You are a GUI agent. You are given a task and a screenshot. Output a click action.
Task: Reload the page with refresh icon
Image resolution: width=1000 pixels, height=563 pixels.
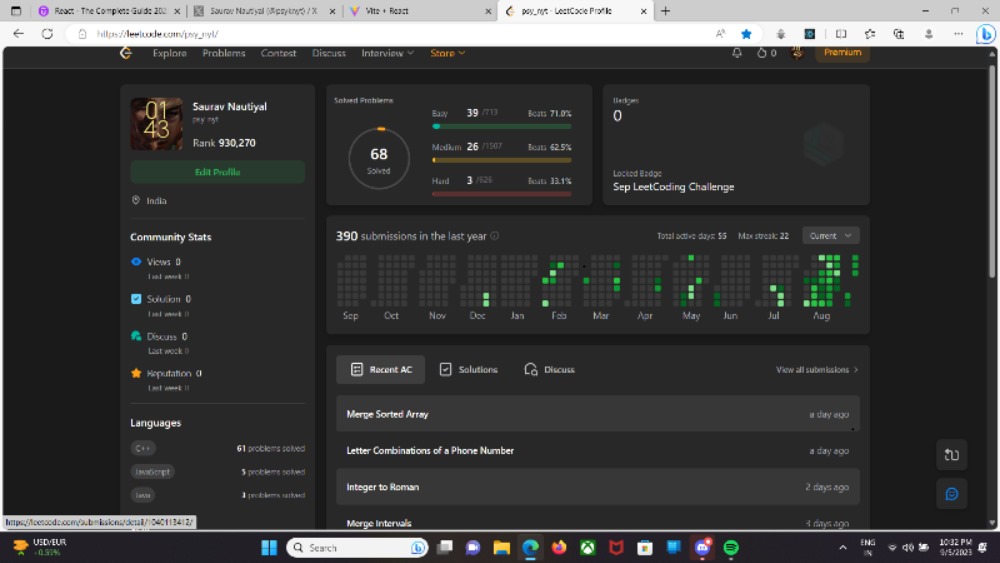coord(47,34)
